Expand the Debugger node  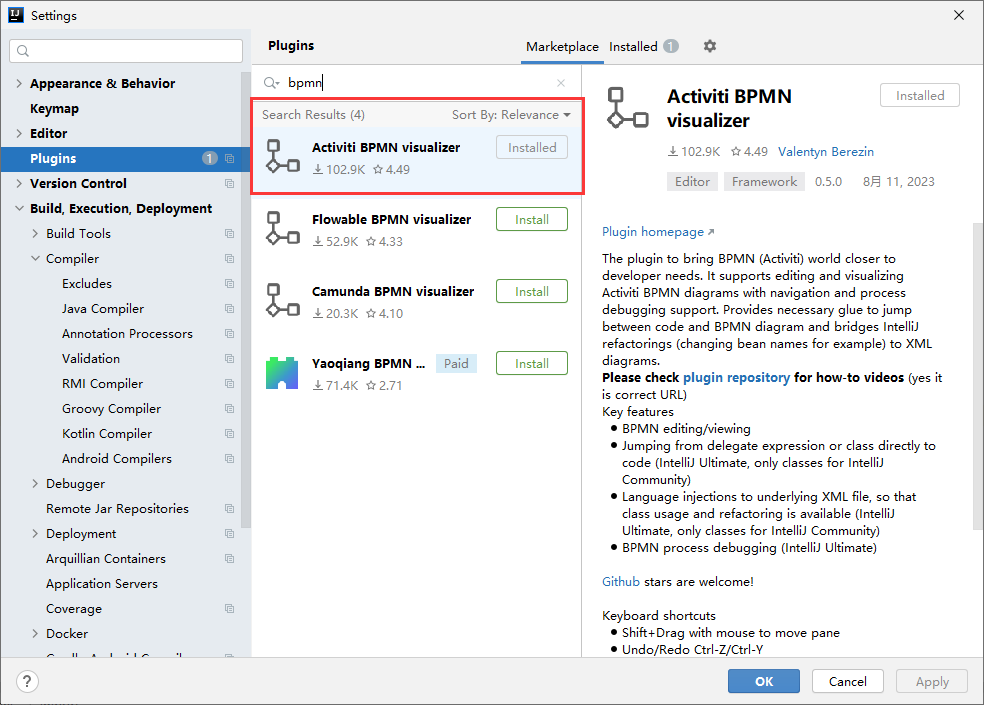35,483
